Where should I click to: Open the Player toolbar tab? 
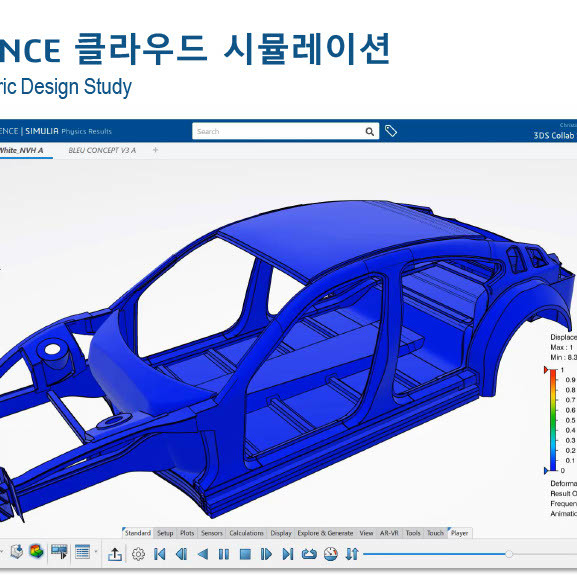click(x=459, y=533)
